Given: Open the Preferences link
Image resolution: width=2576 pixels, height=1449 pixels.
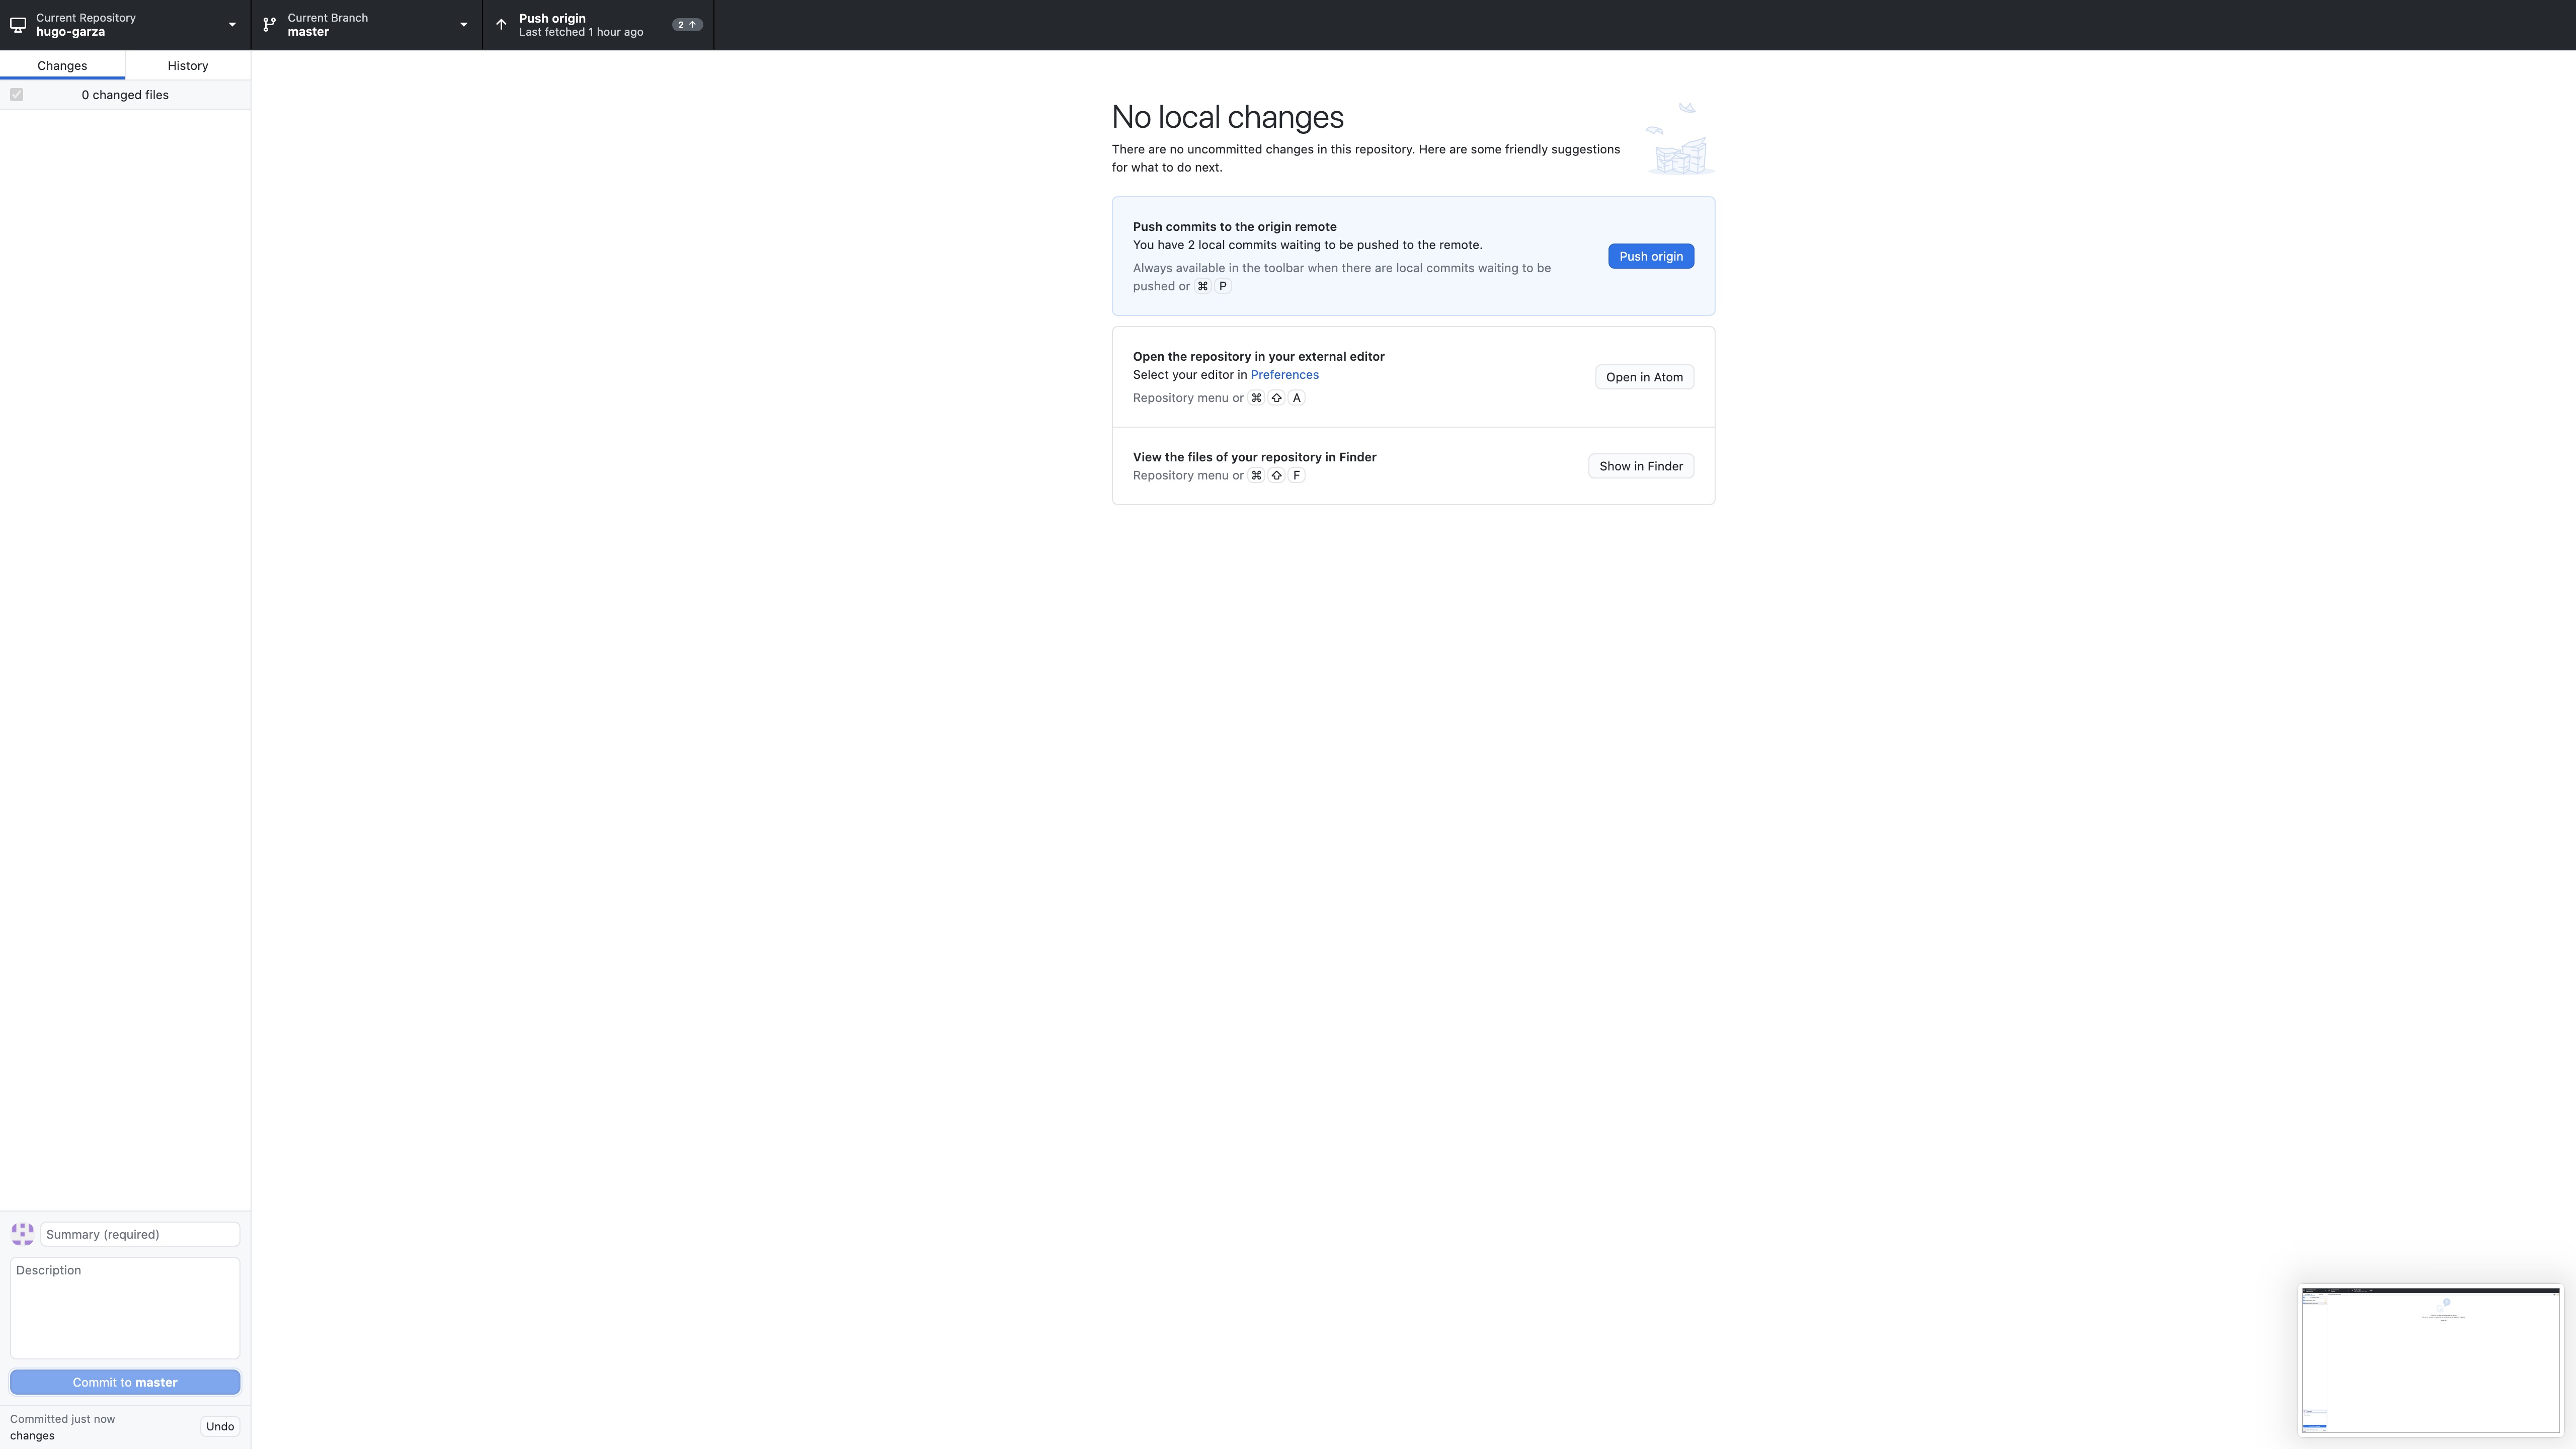Looking at the screenshot, I should (x=1284, y=375).
